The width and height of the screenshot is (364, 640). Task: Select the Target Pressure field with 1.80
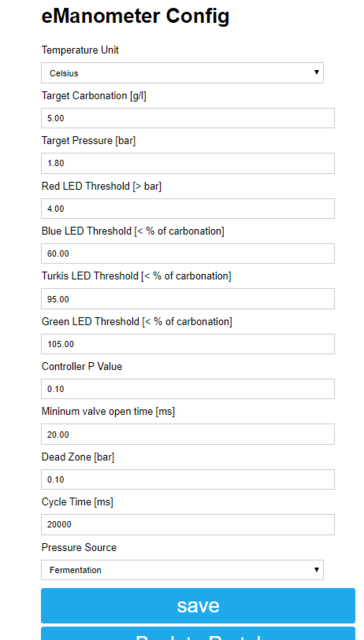pos(188,163)
